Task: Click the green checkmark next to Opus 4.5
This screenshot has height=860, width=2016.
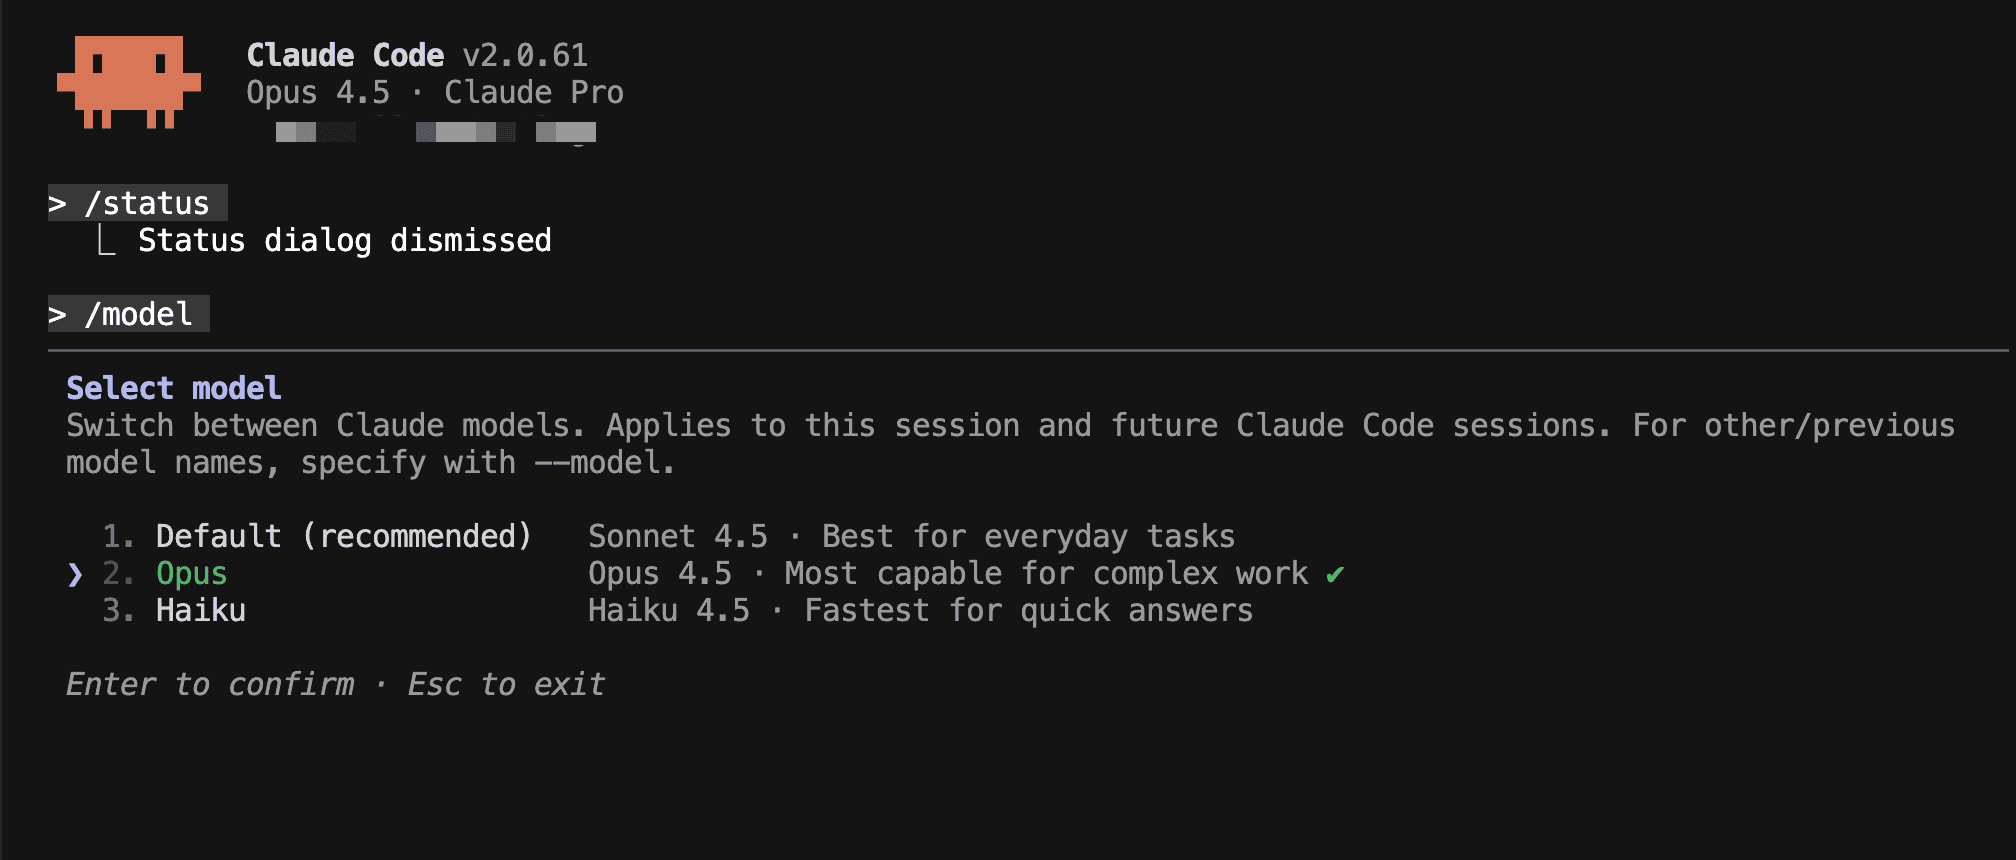Action: (1335, 574)
